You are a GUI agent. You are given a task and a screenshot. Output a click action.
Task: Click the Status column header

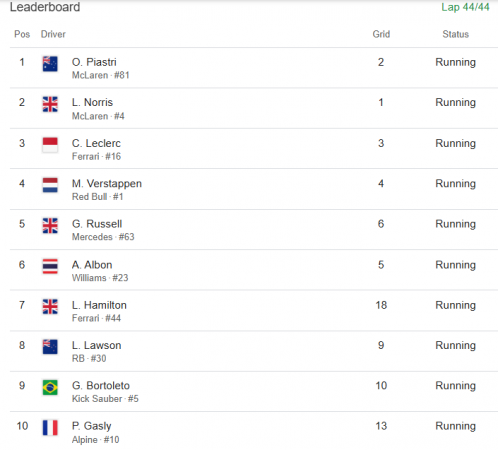click(x=455, y=34)
